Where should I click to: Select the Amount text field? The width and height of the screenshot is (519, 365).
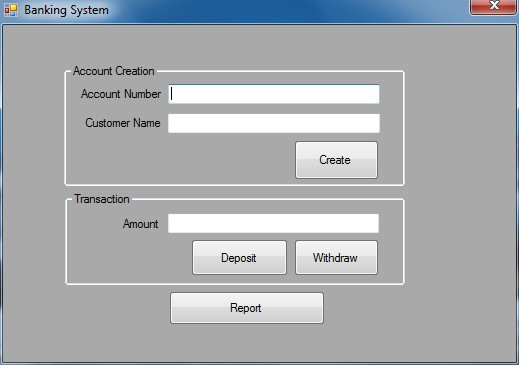pyautogui.click(x=273, y=223)
